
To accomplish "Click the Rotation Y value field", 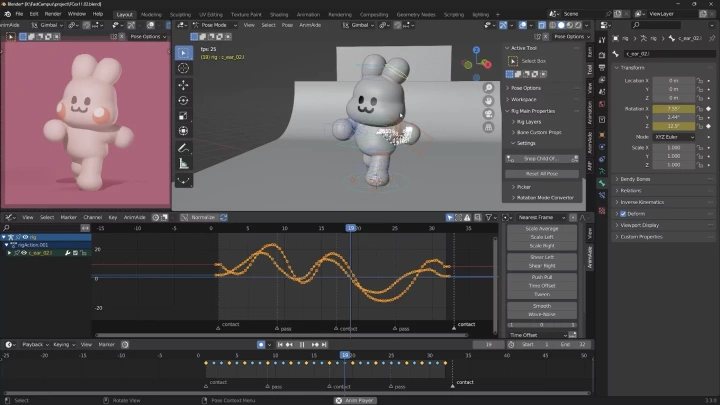I will (674, 117).
